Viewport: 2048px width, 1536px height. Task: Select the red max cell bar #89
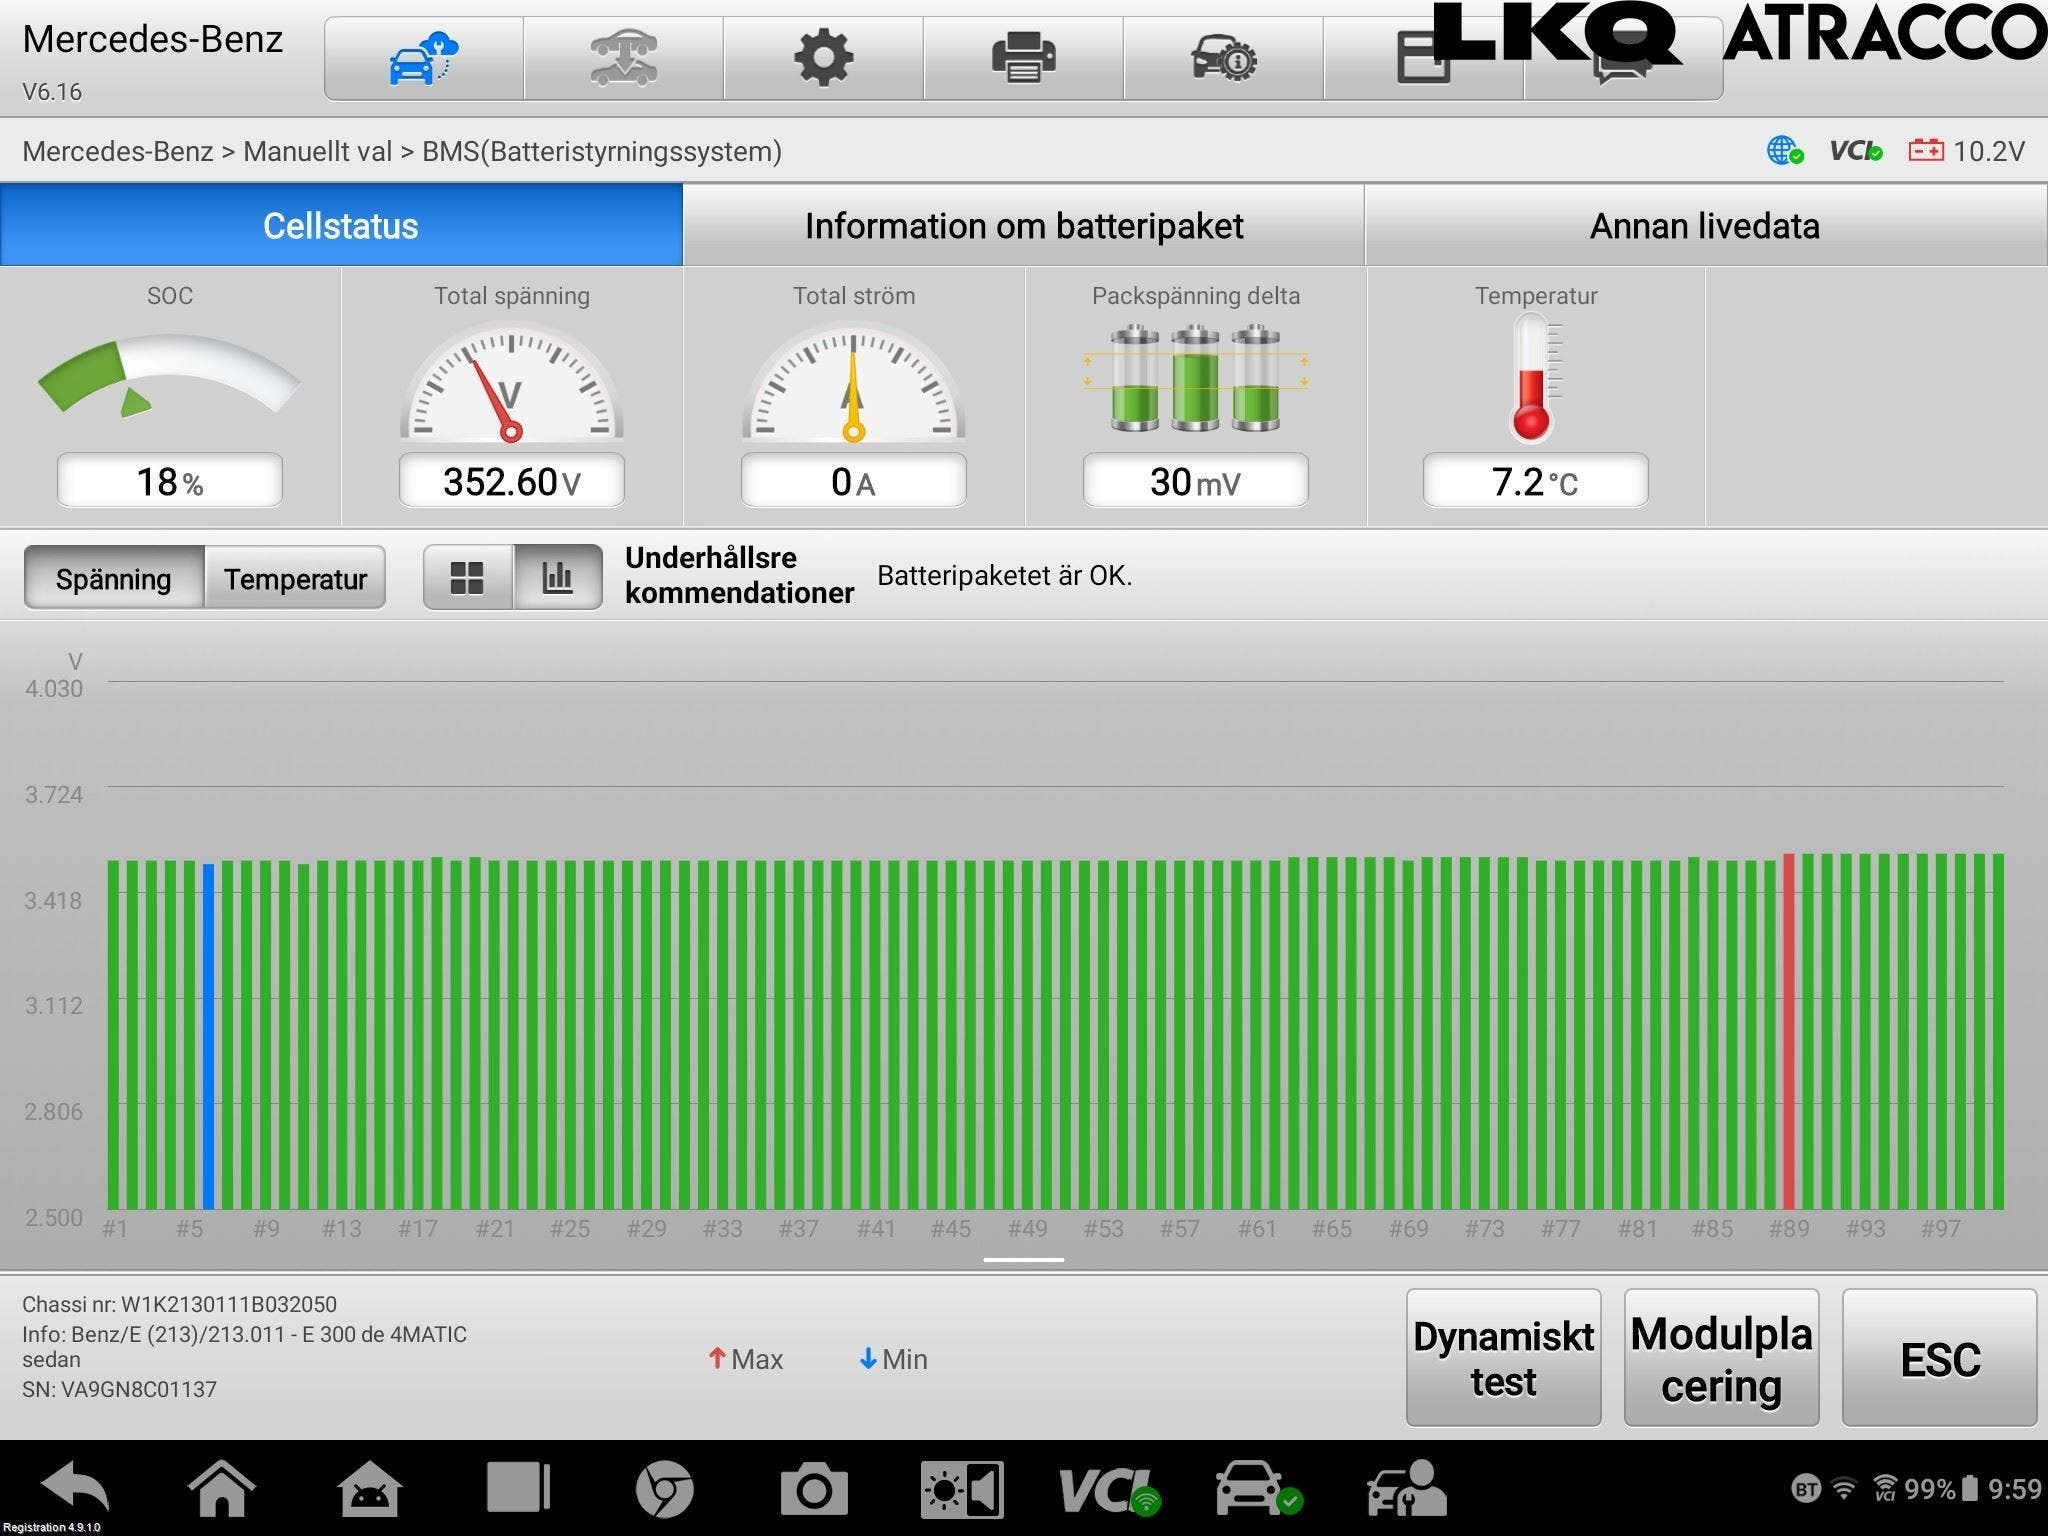(x=1789, y=1030)
